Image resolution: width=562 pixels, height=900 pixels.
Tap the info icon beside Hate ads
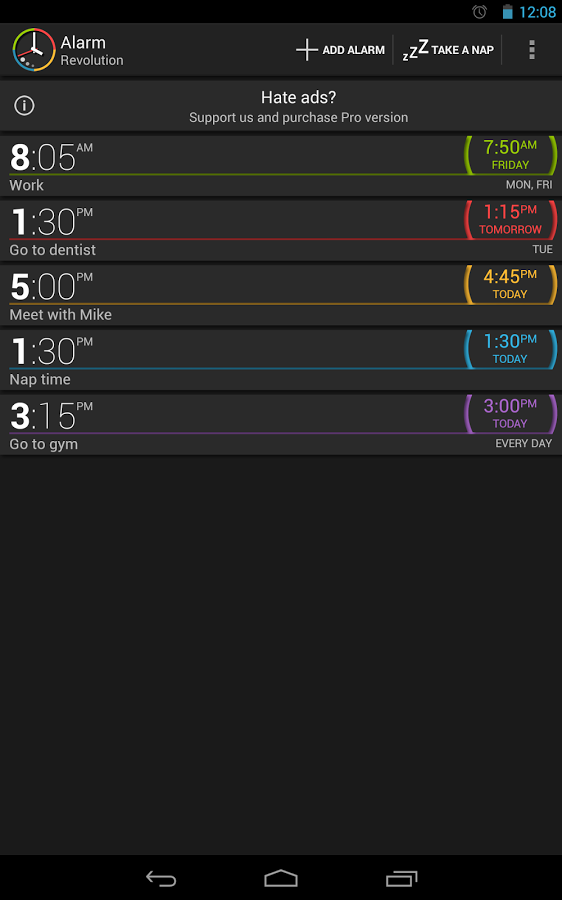pos(24,106)
